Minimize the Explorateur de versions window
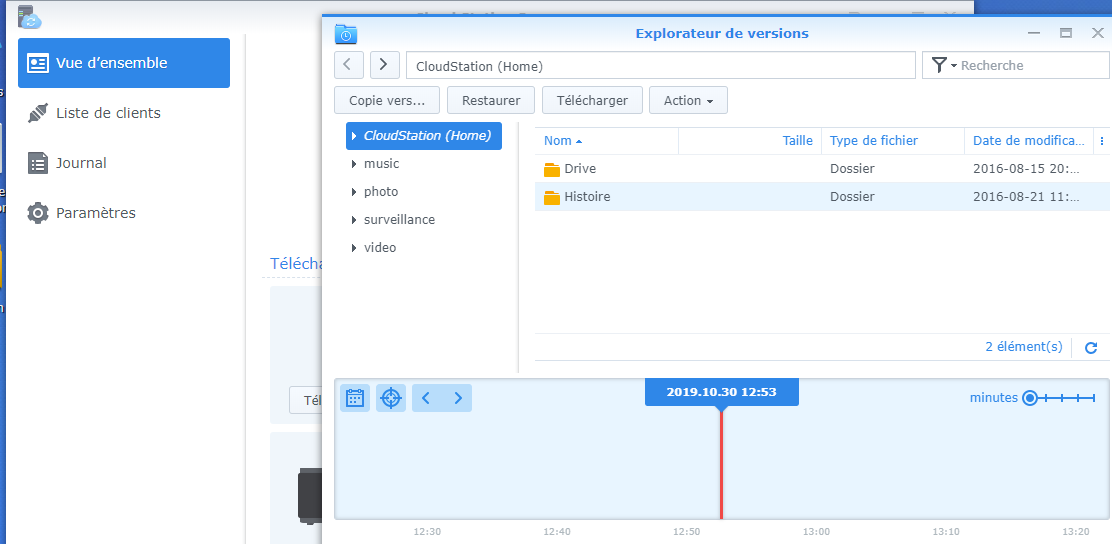1112x544 pixels. 1034,33
